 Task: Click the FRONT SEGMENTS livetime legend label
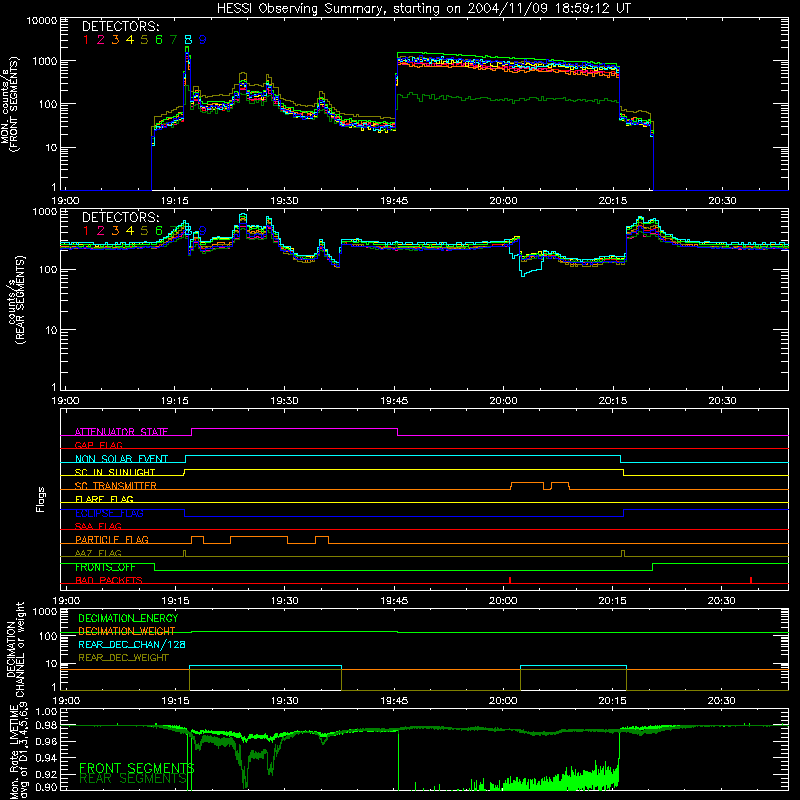(x=137, y=768)
